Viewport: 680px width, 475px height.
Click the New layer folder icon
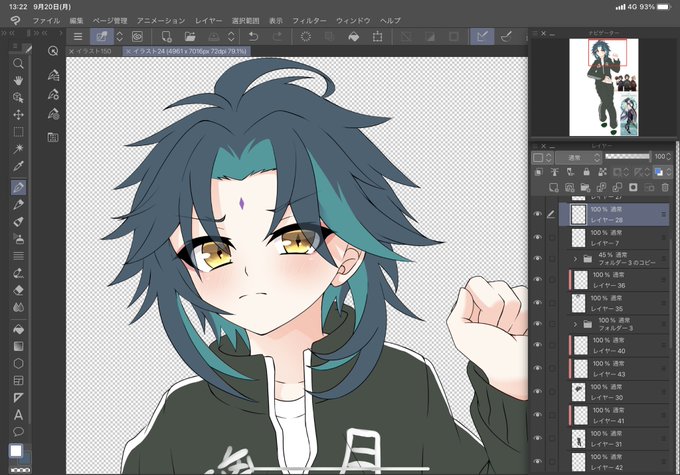(585, 187)
